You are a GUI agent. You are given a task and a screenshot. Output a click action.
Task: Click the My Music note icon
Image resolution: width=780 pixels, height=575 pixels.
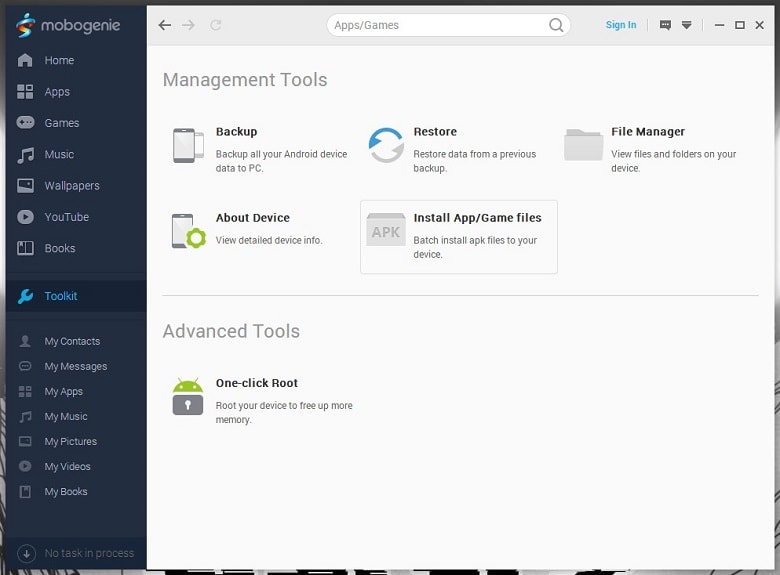click(x=25, y=416)
